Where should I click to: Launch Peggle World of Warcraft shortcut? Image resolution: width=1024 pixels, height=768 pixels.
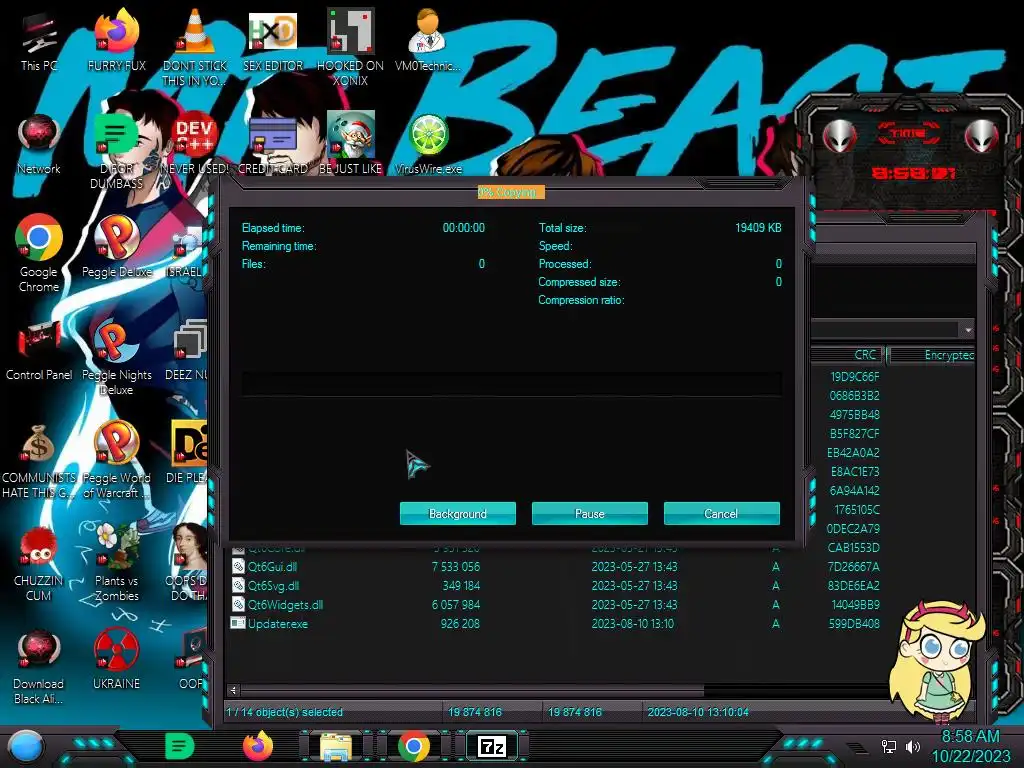pyautogui.click(x=116, y=461)
